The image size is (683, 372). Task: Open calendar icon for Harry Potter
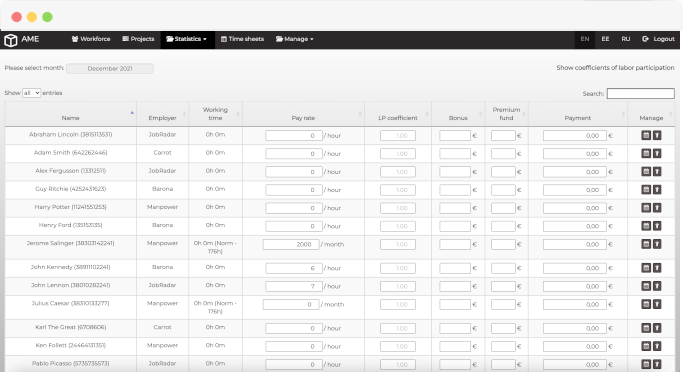coord(646,208)
